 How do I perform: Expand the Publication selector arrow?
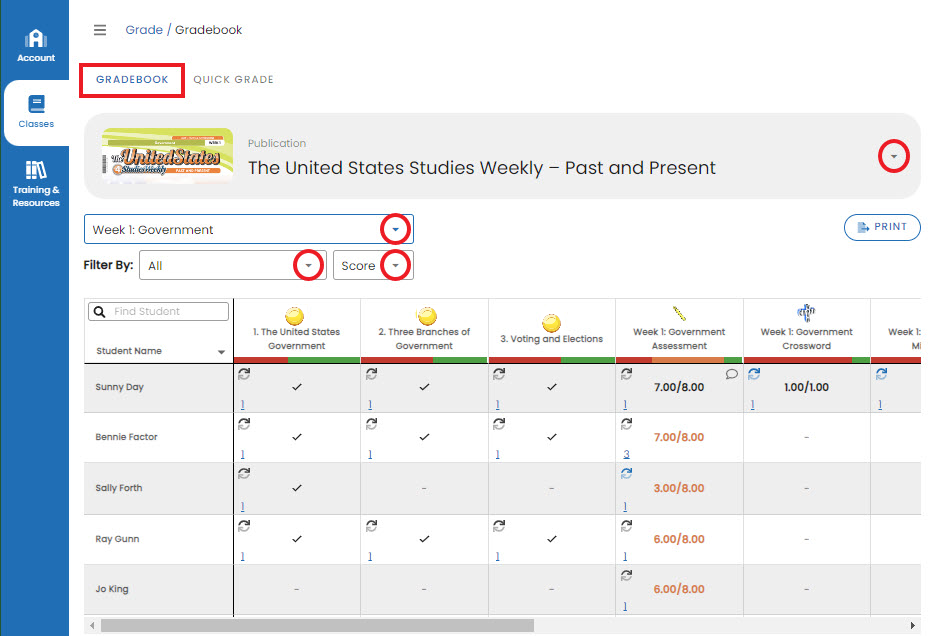pyautogui.click(x=893, y=156)
